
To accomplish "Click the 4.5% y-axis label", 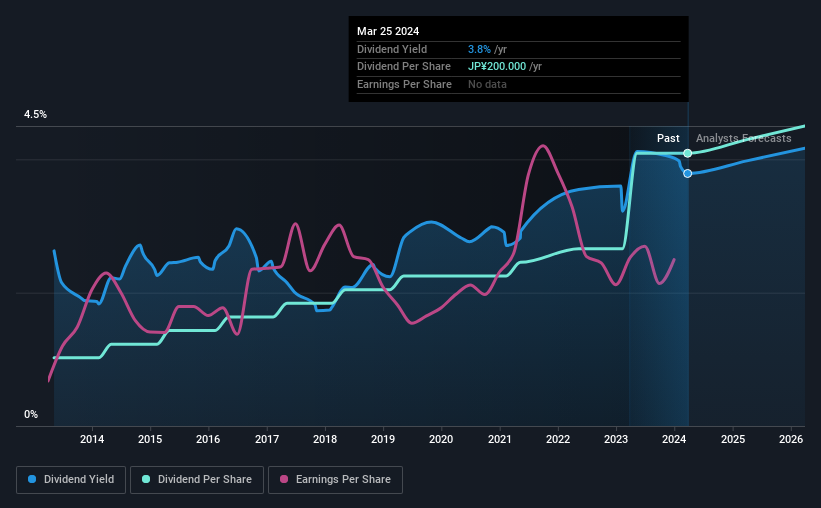I will (x=35, y=114).
